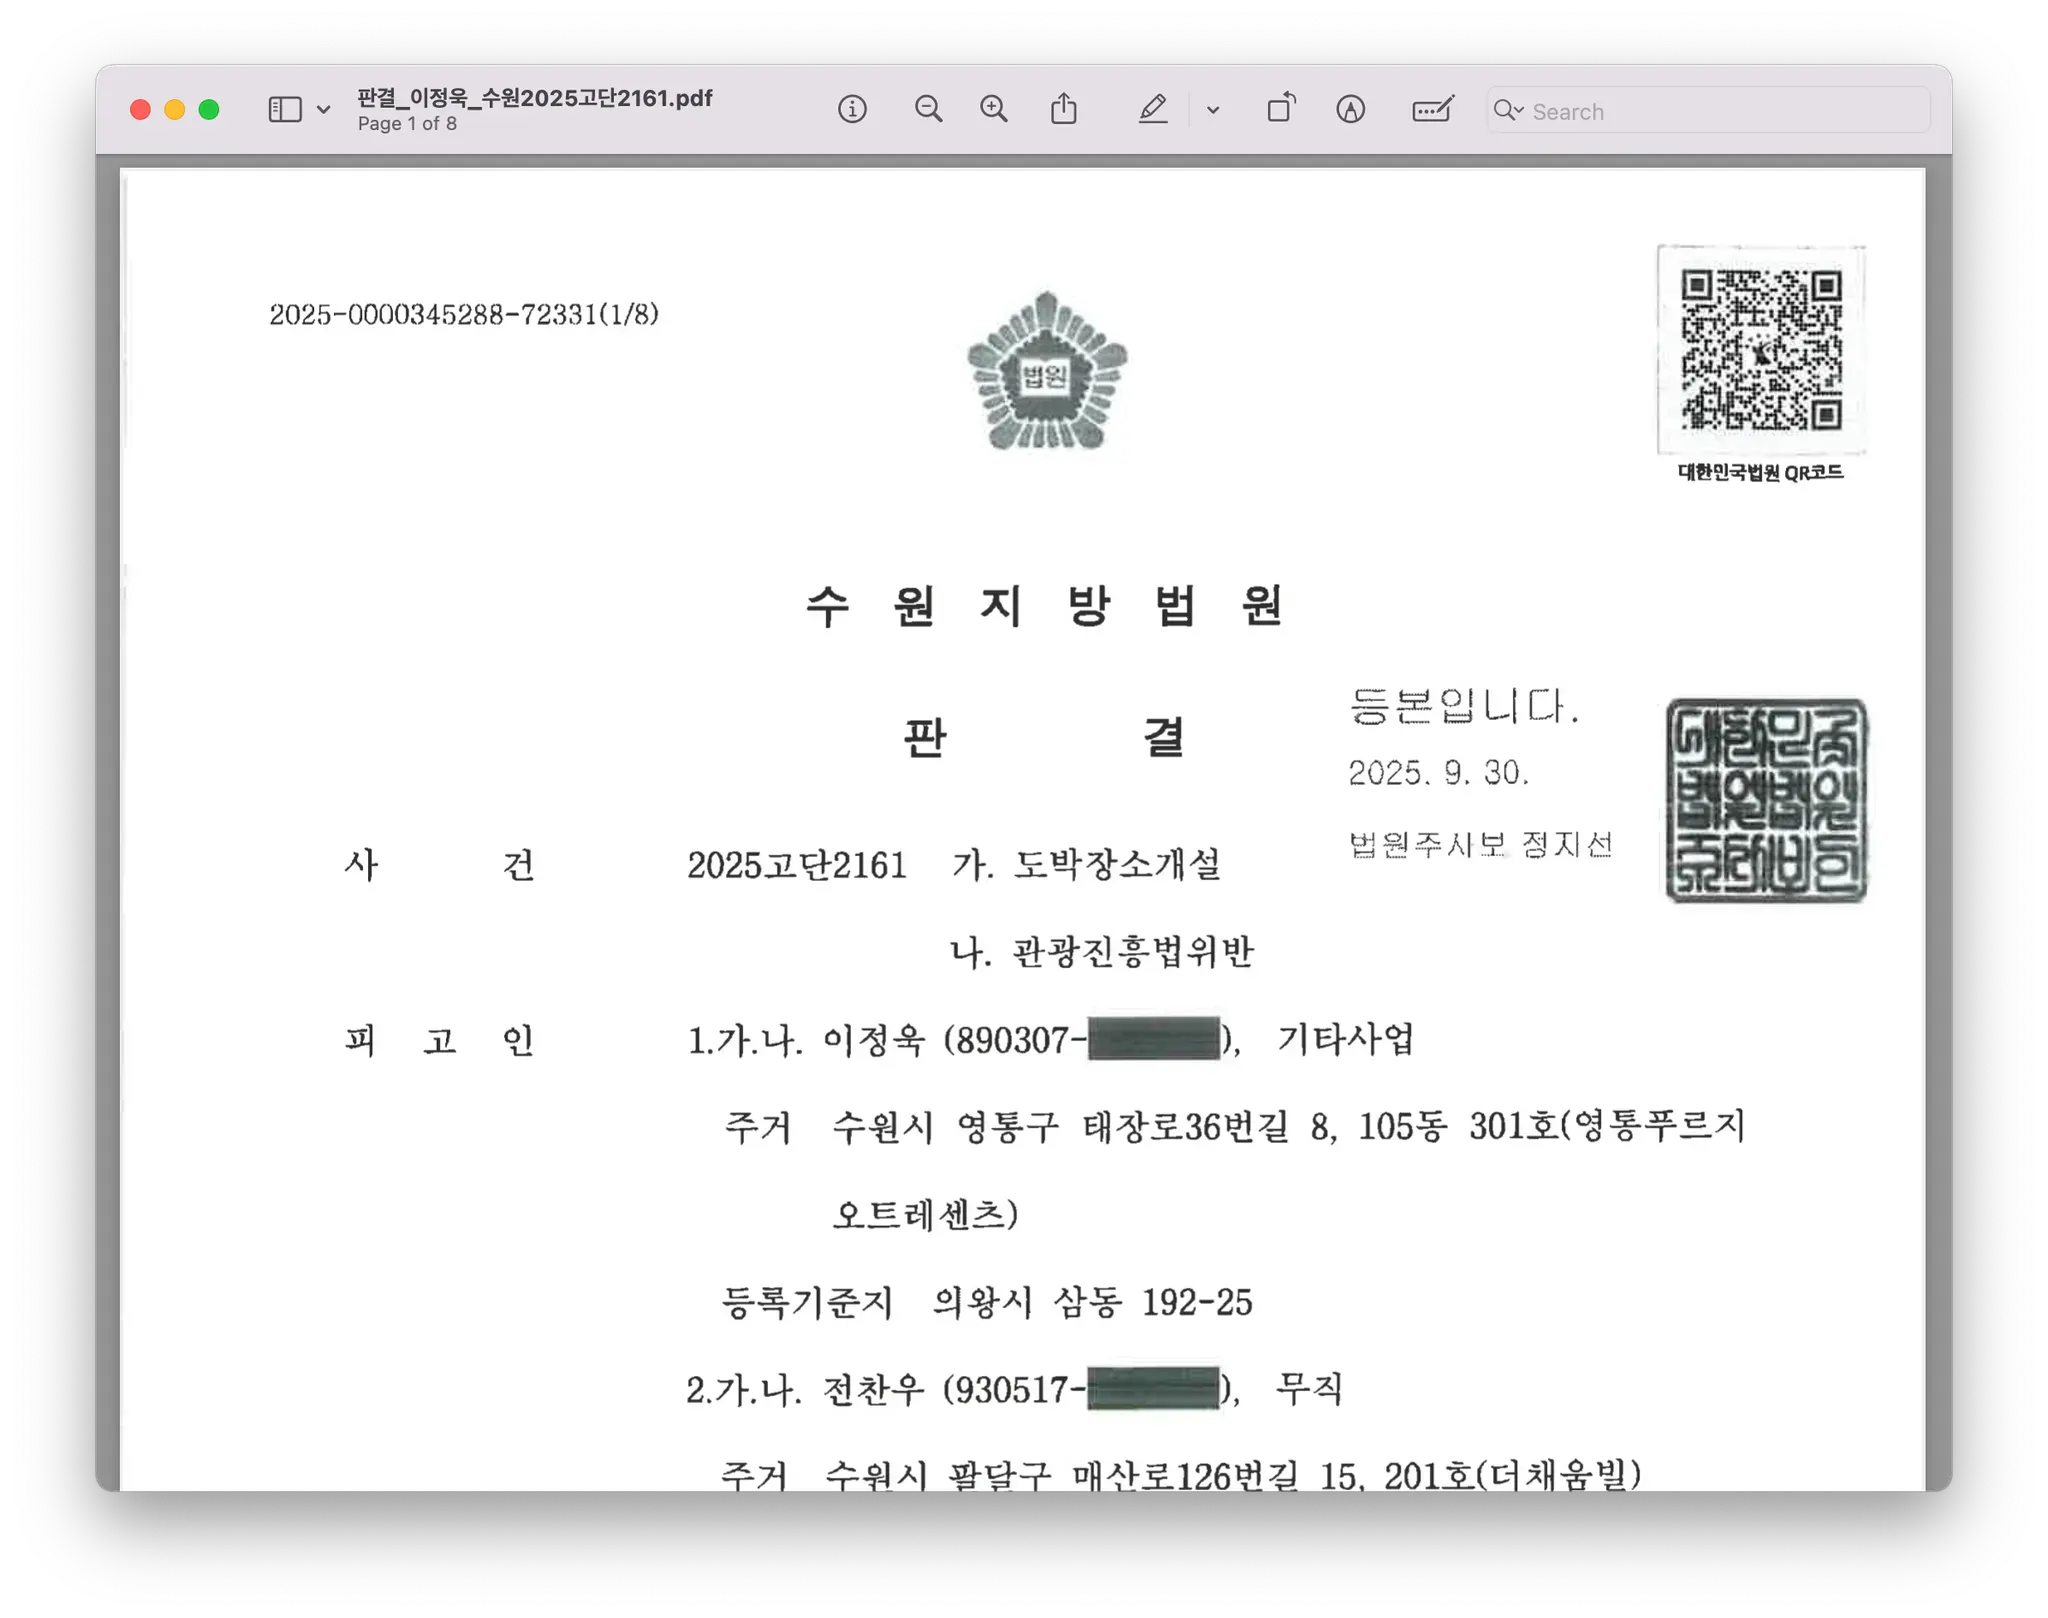This screenshot has height=1618, width=2048.
Task: Open the document Info inspector
Action: click(x=851, y=109)
